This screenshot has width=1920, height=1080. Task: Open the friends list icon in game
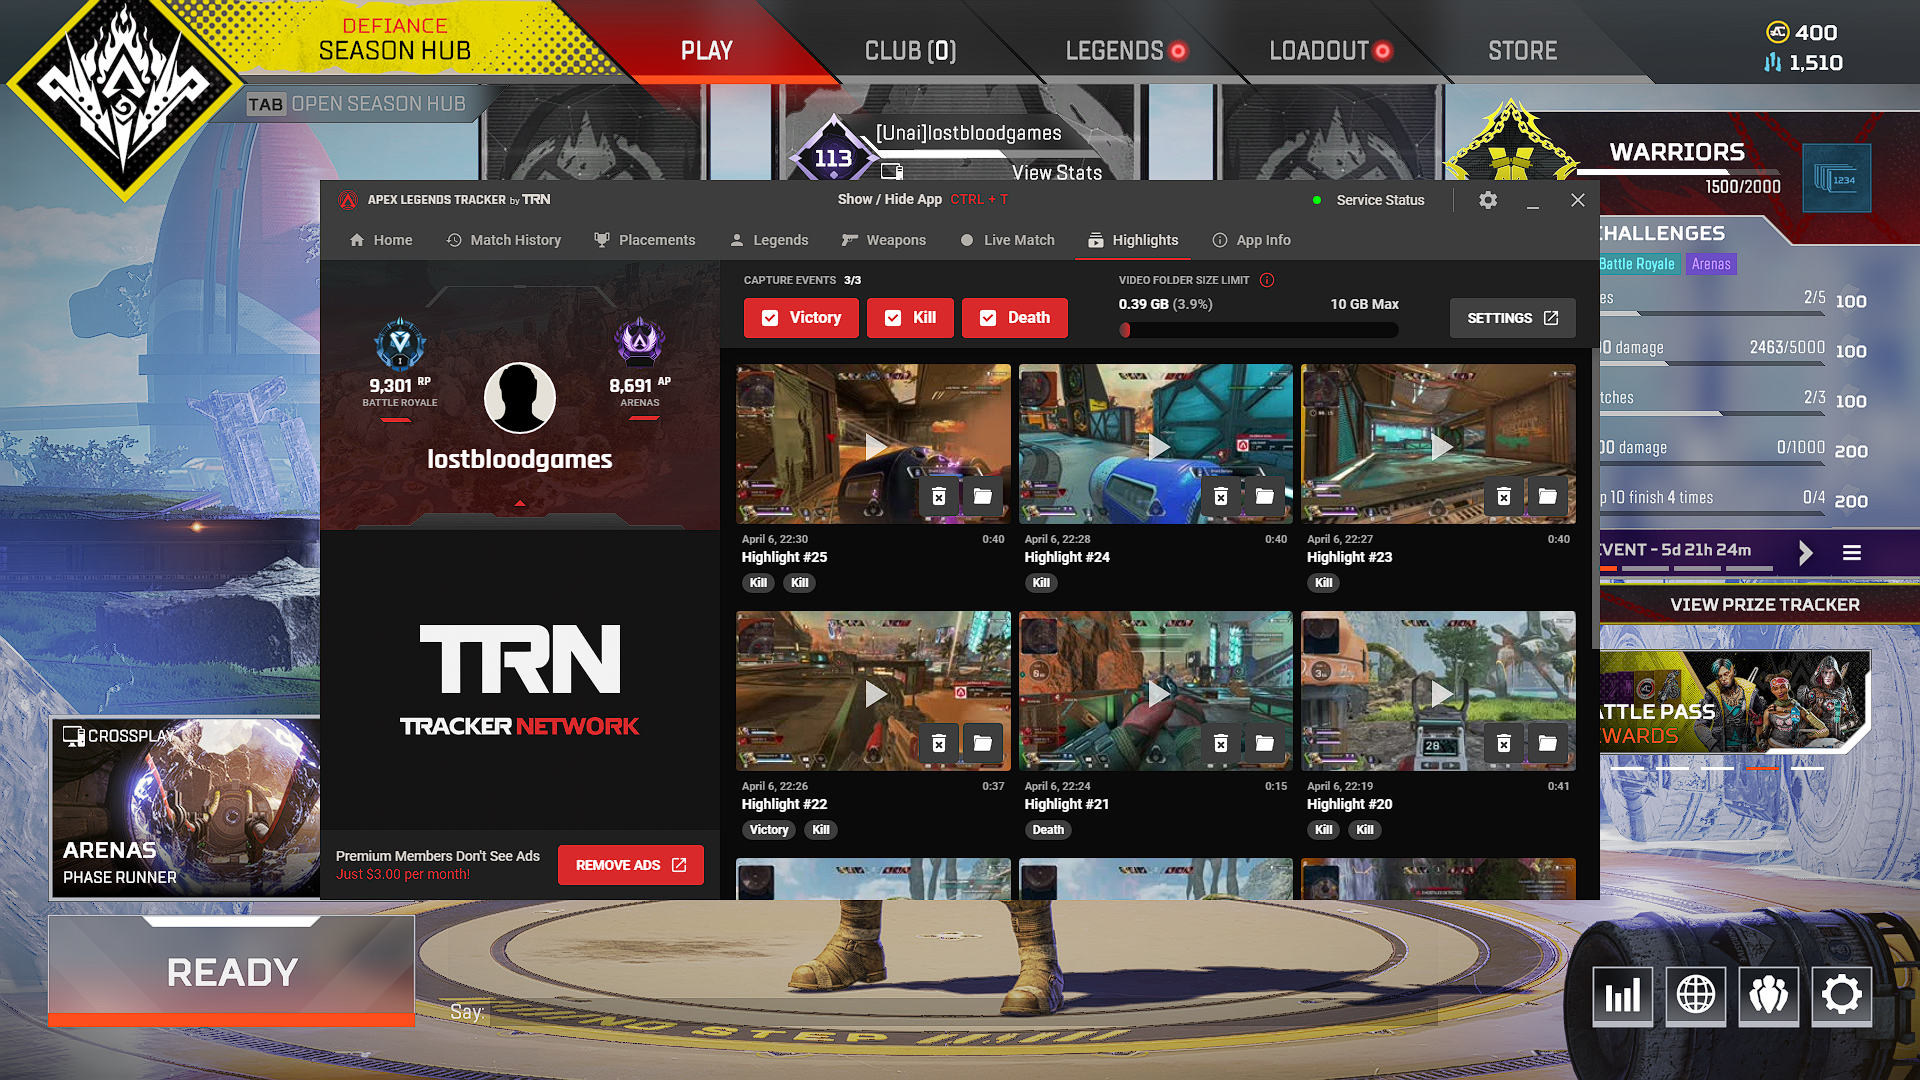[x=1769, y=995]
